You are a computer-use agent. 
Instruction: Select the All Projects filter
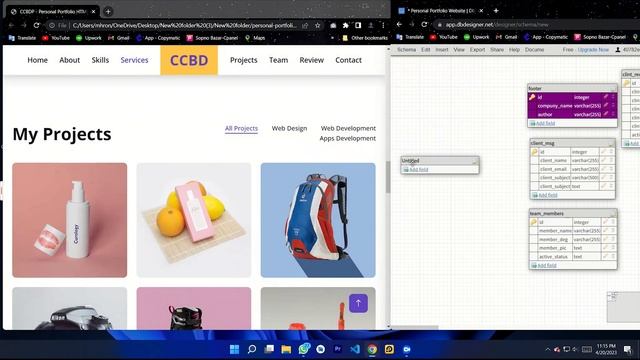(241, 129)
